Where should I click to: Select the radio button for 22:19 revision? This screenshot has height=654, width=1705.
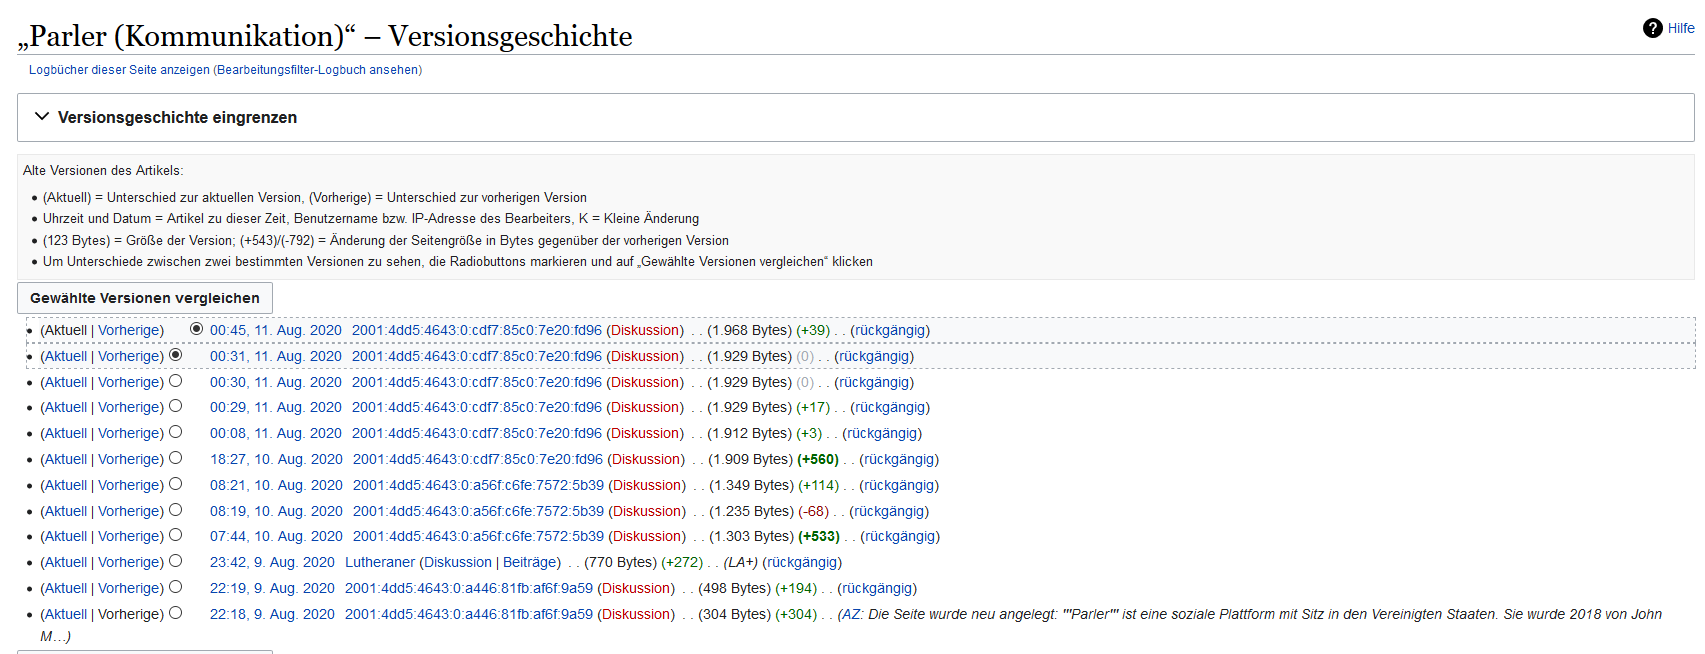(176, 587)
